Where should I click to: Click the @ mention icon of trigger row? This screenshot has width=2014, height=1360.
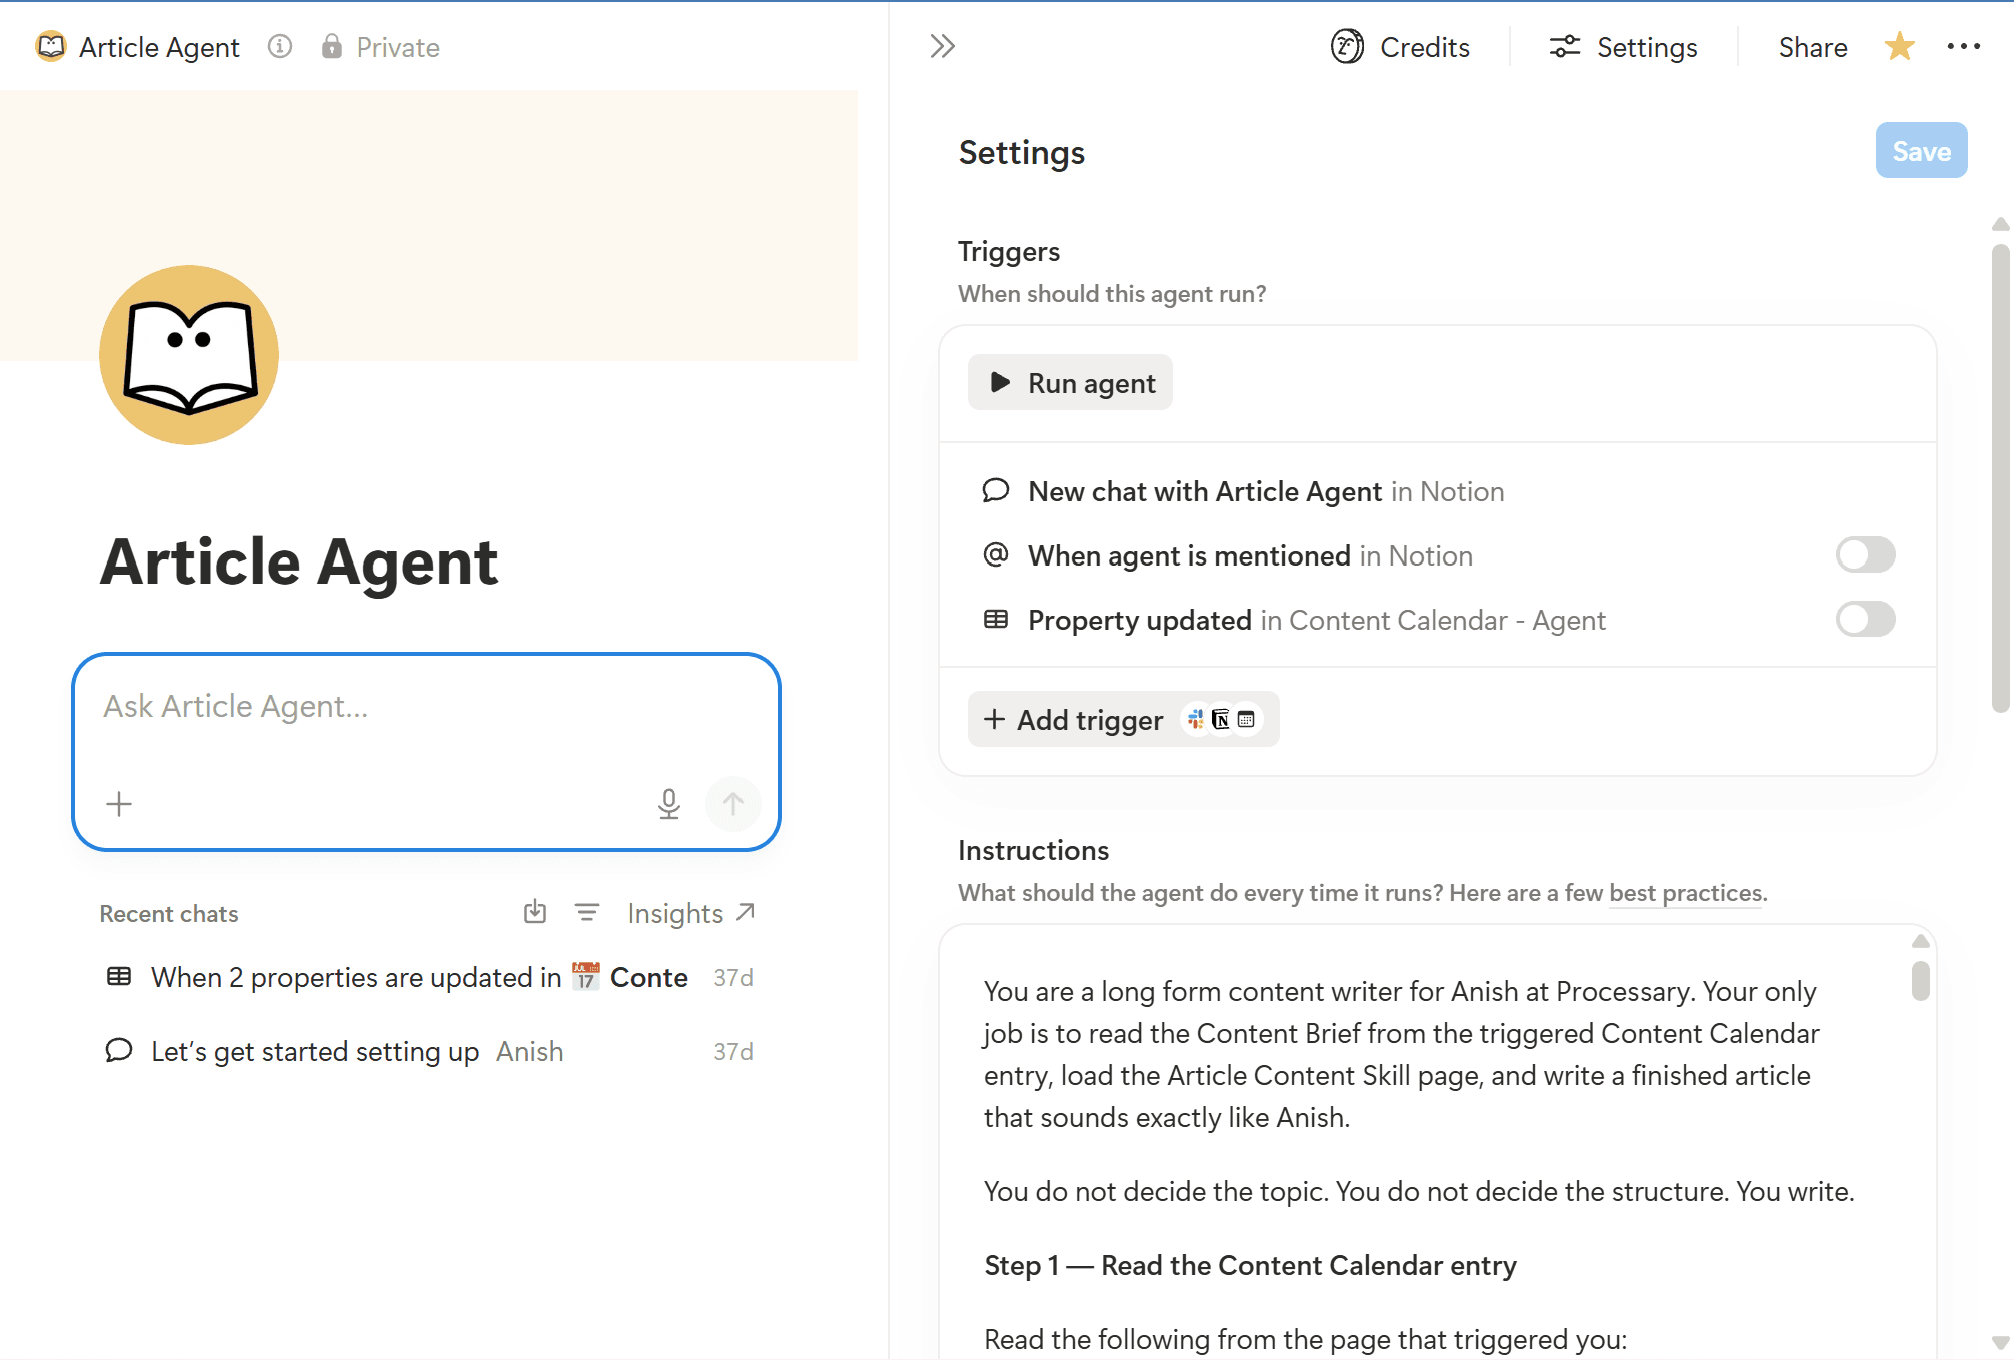(x=996, y=555)
